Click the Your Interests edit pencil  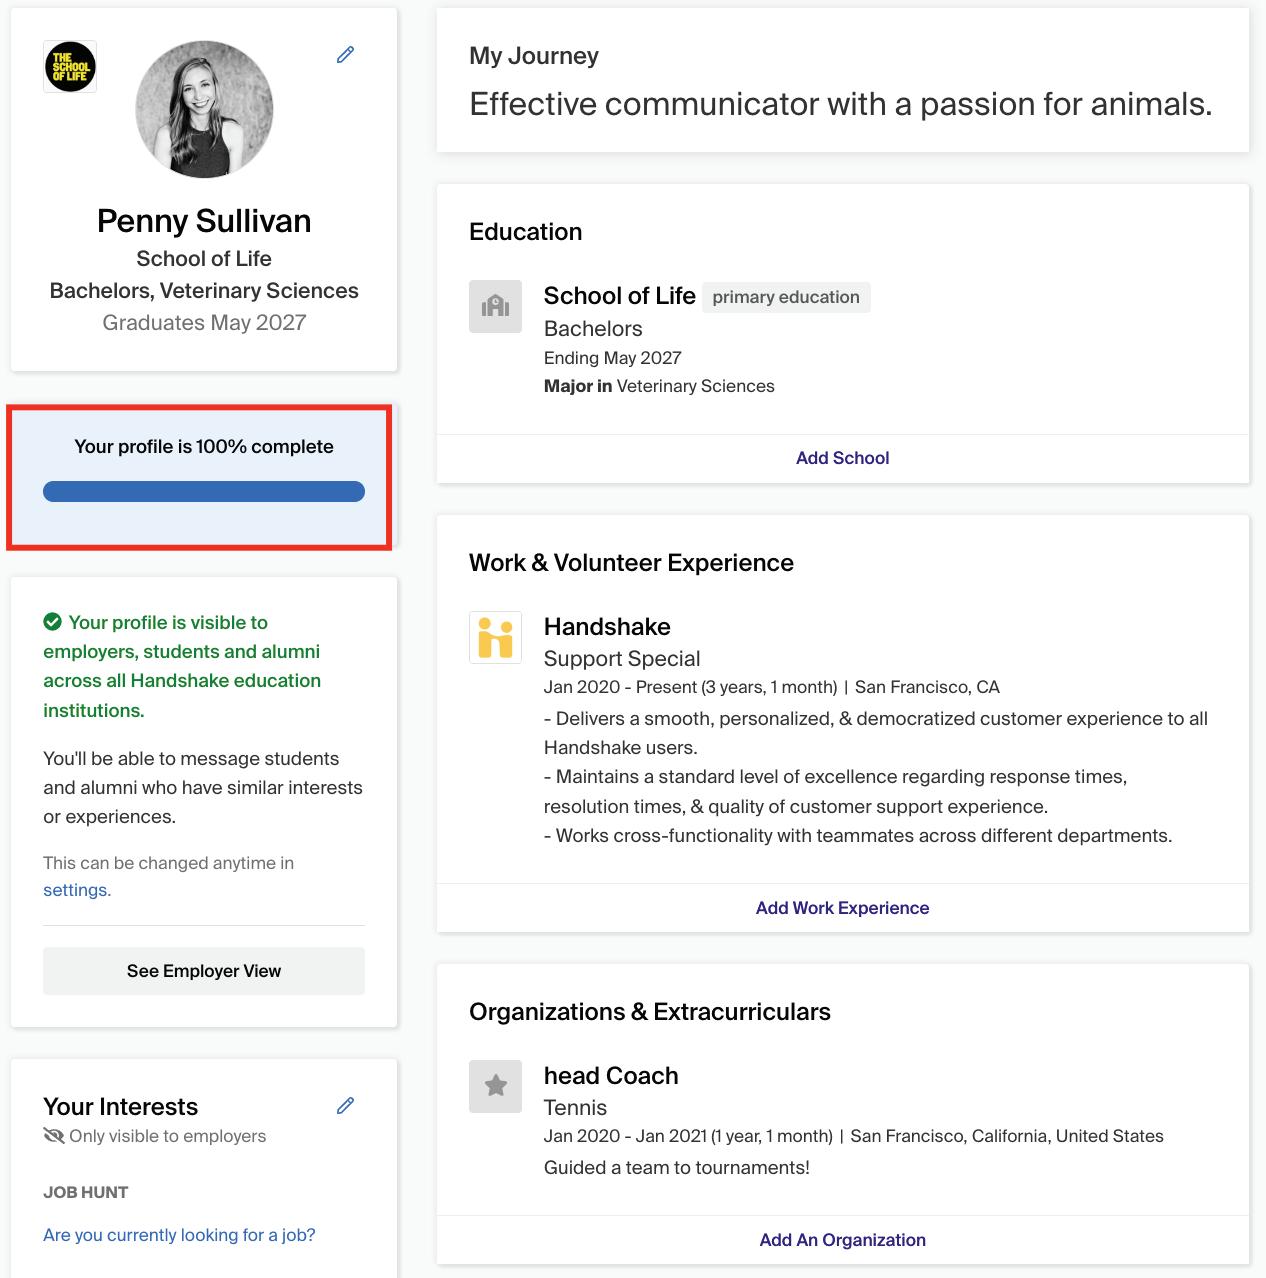tap(345, 1105)
